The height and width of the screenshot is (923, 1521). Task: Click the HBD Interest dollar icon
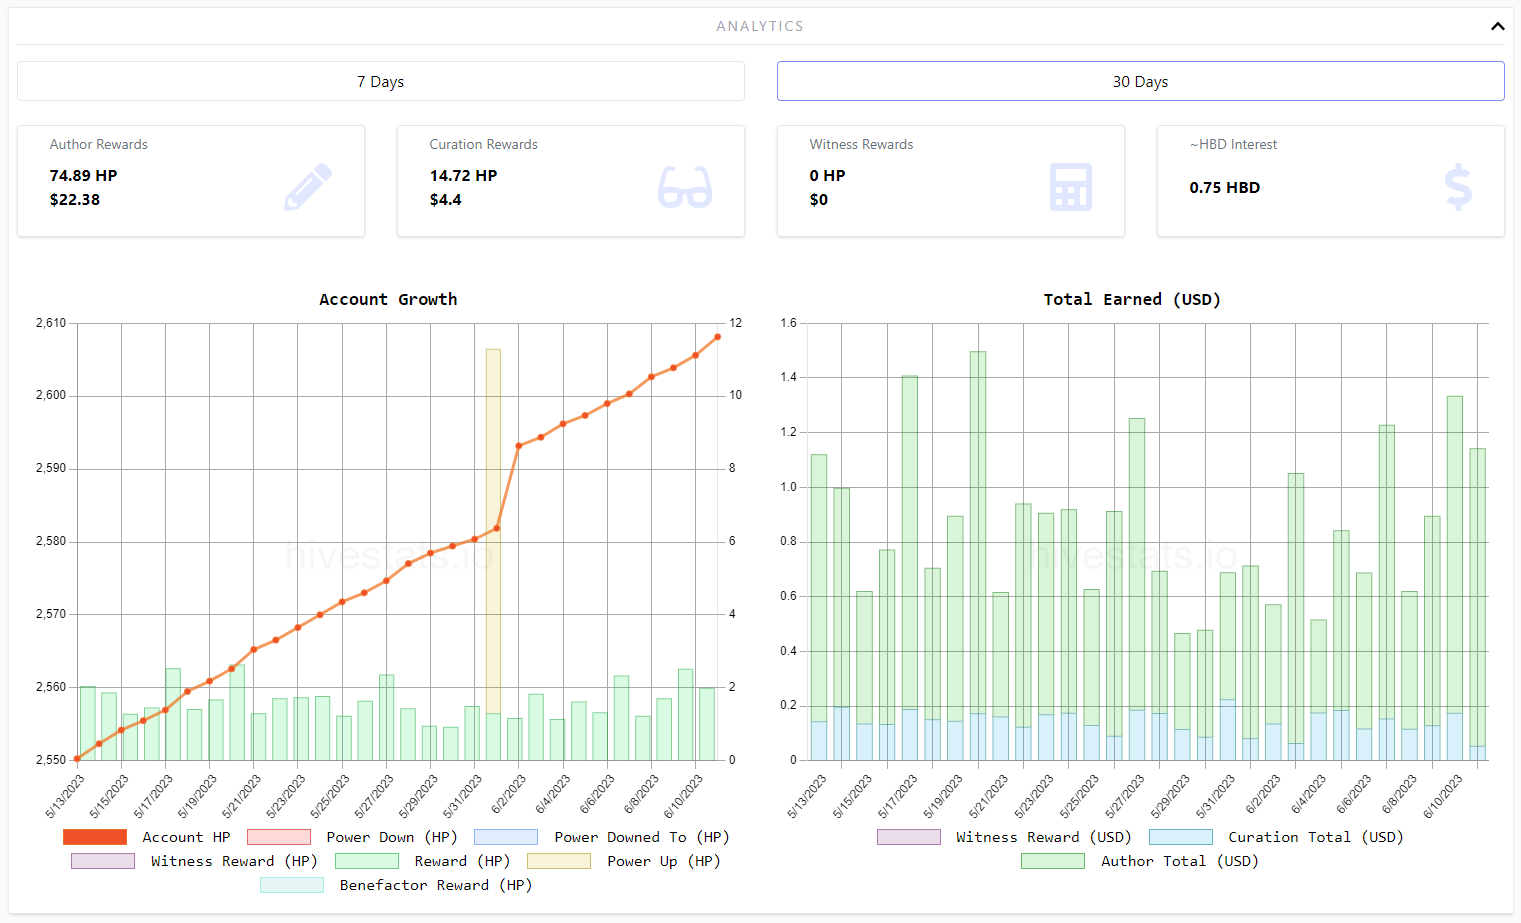click(x=1458, y=187)
